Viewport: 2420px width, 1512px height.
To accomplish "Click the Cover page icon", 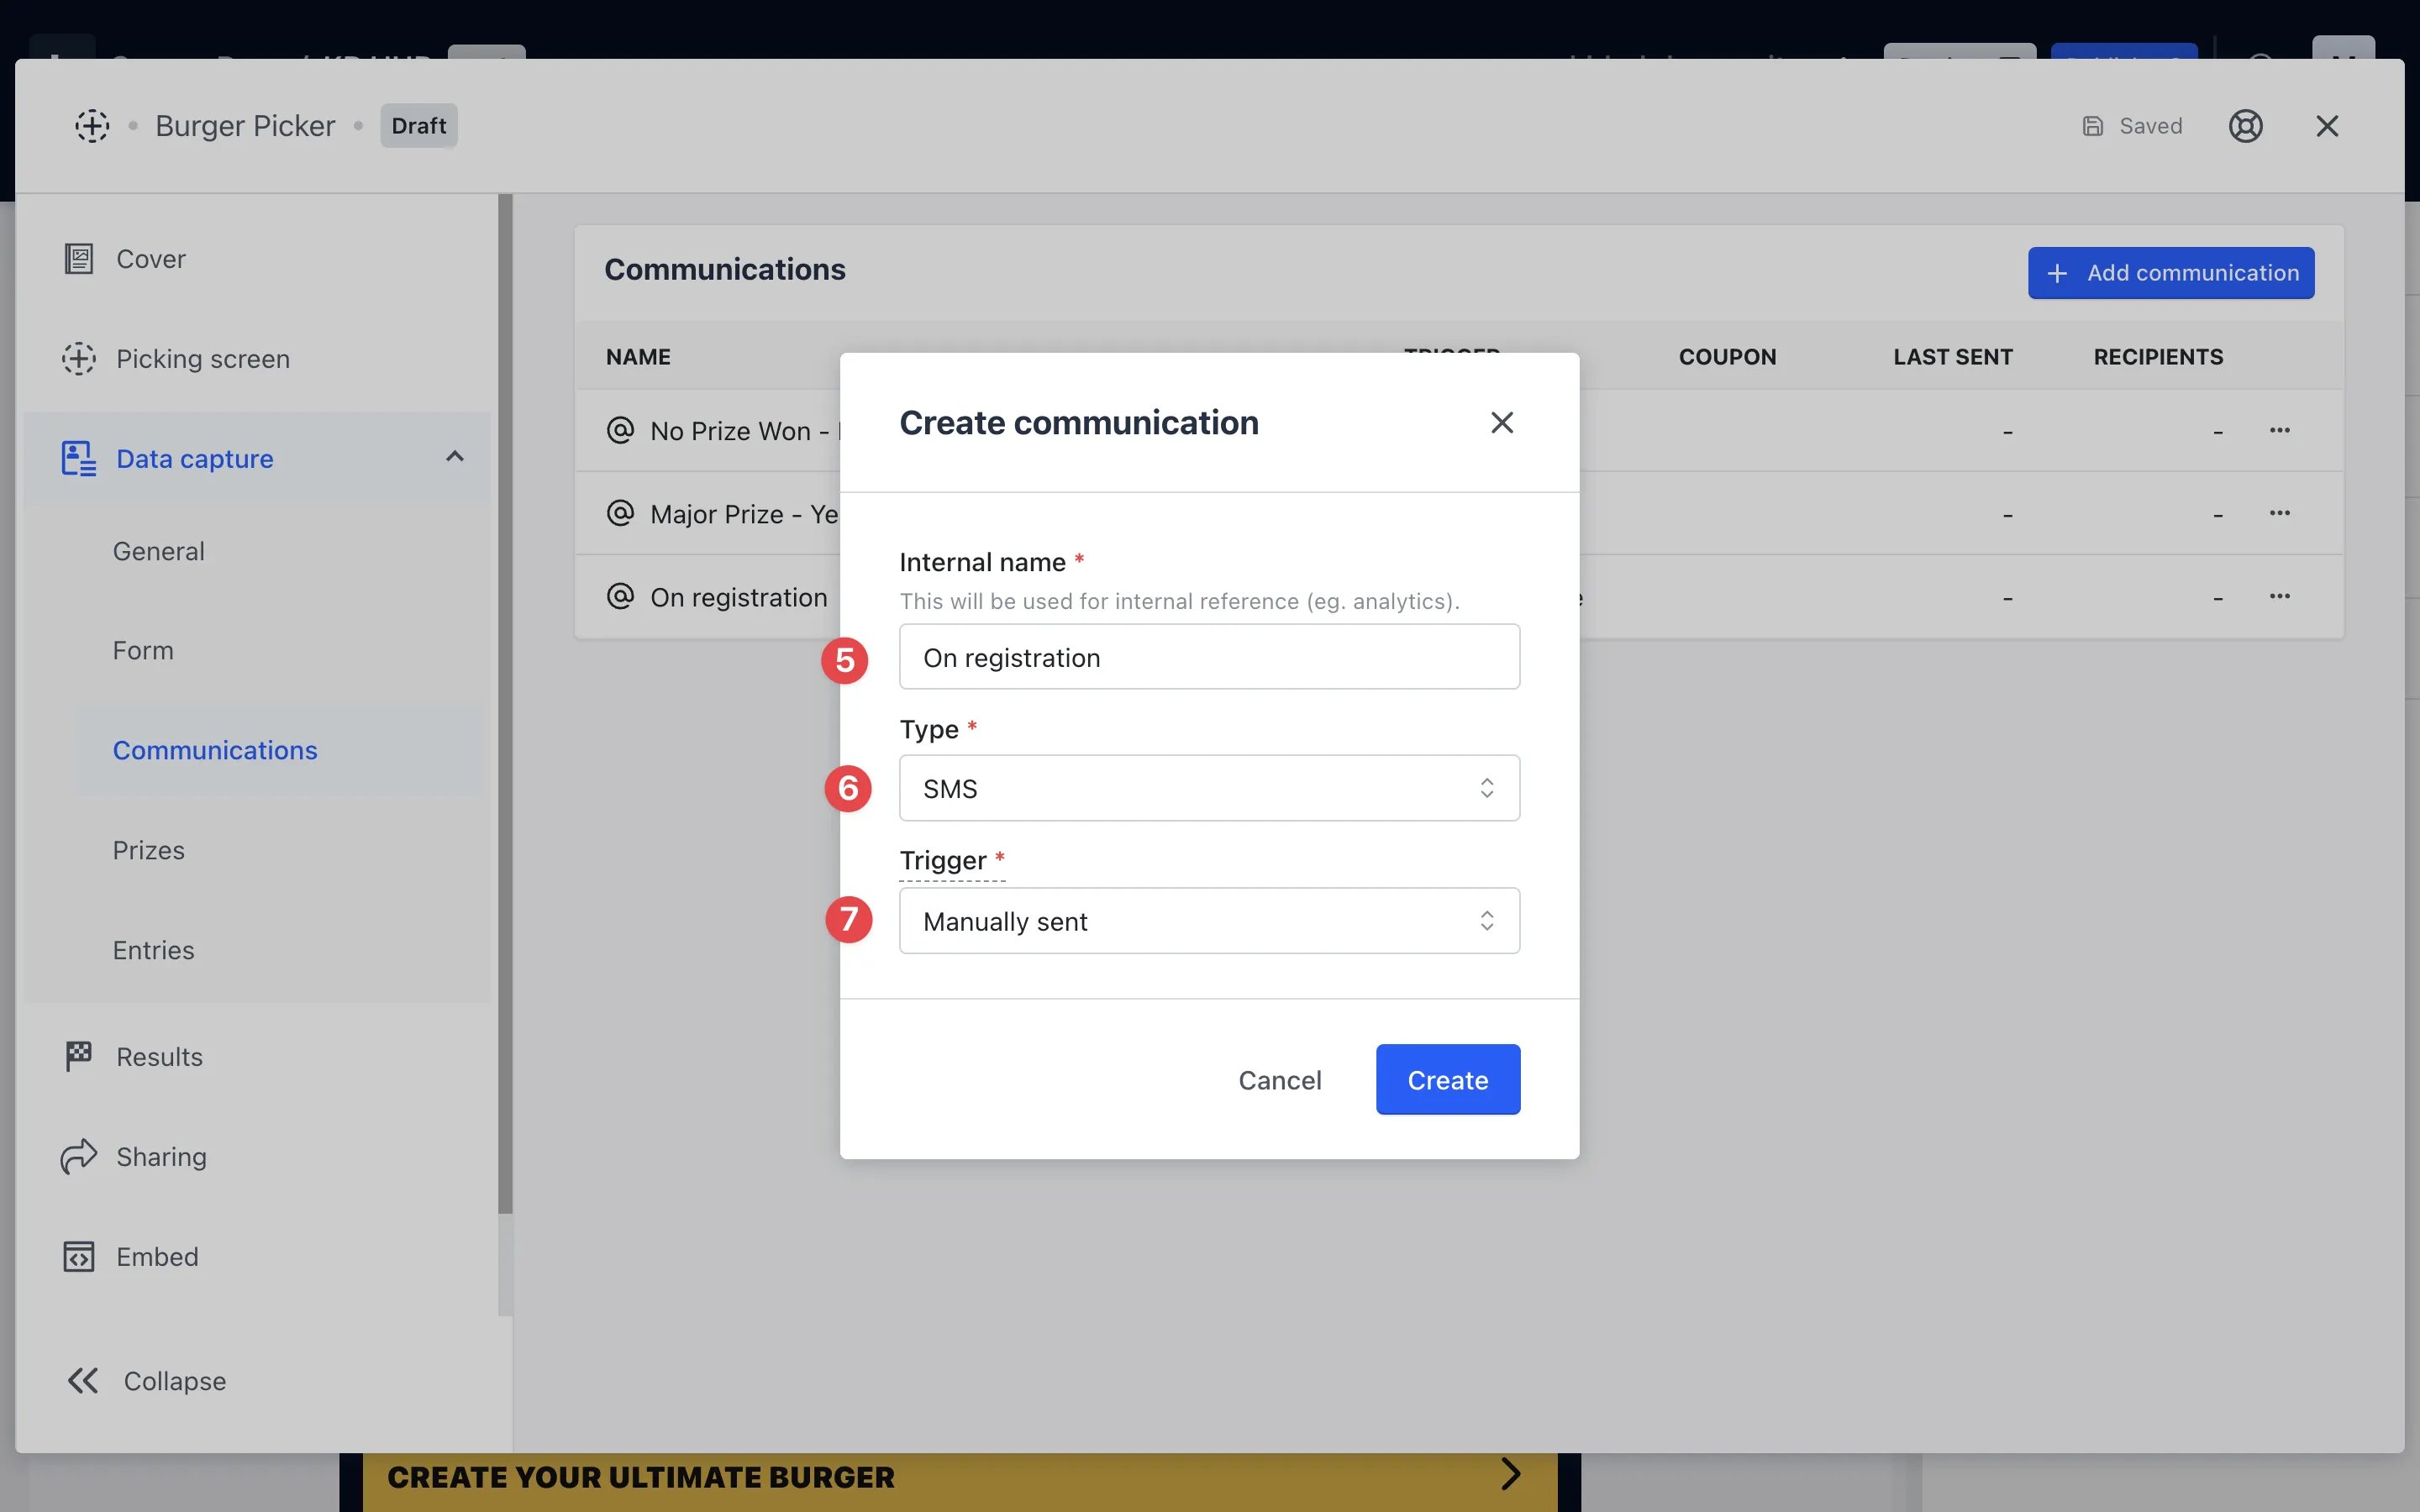I will pos(79,259).
